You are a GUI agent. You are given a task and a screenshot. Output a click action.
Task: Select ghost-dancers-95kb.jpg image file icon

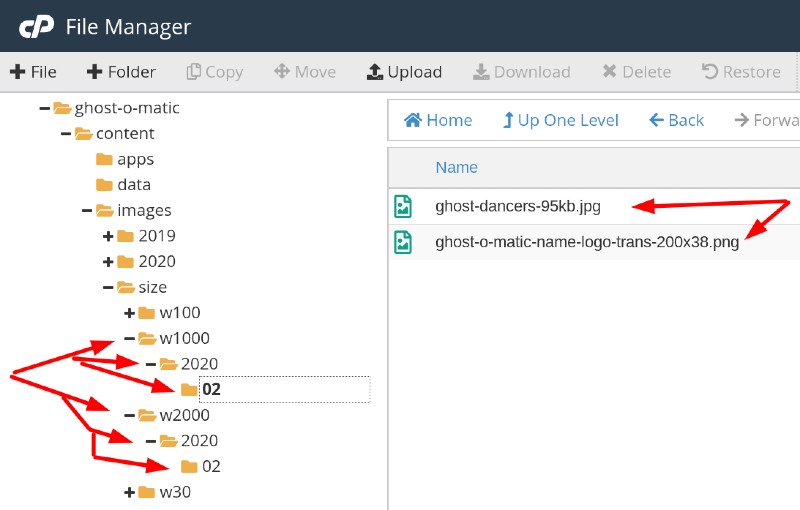(x=403, y=207)
